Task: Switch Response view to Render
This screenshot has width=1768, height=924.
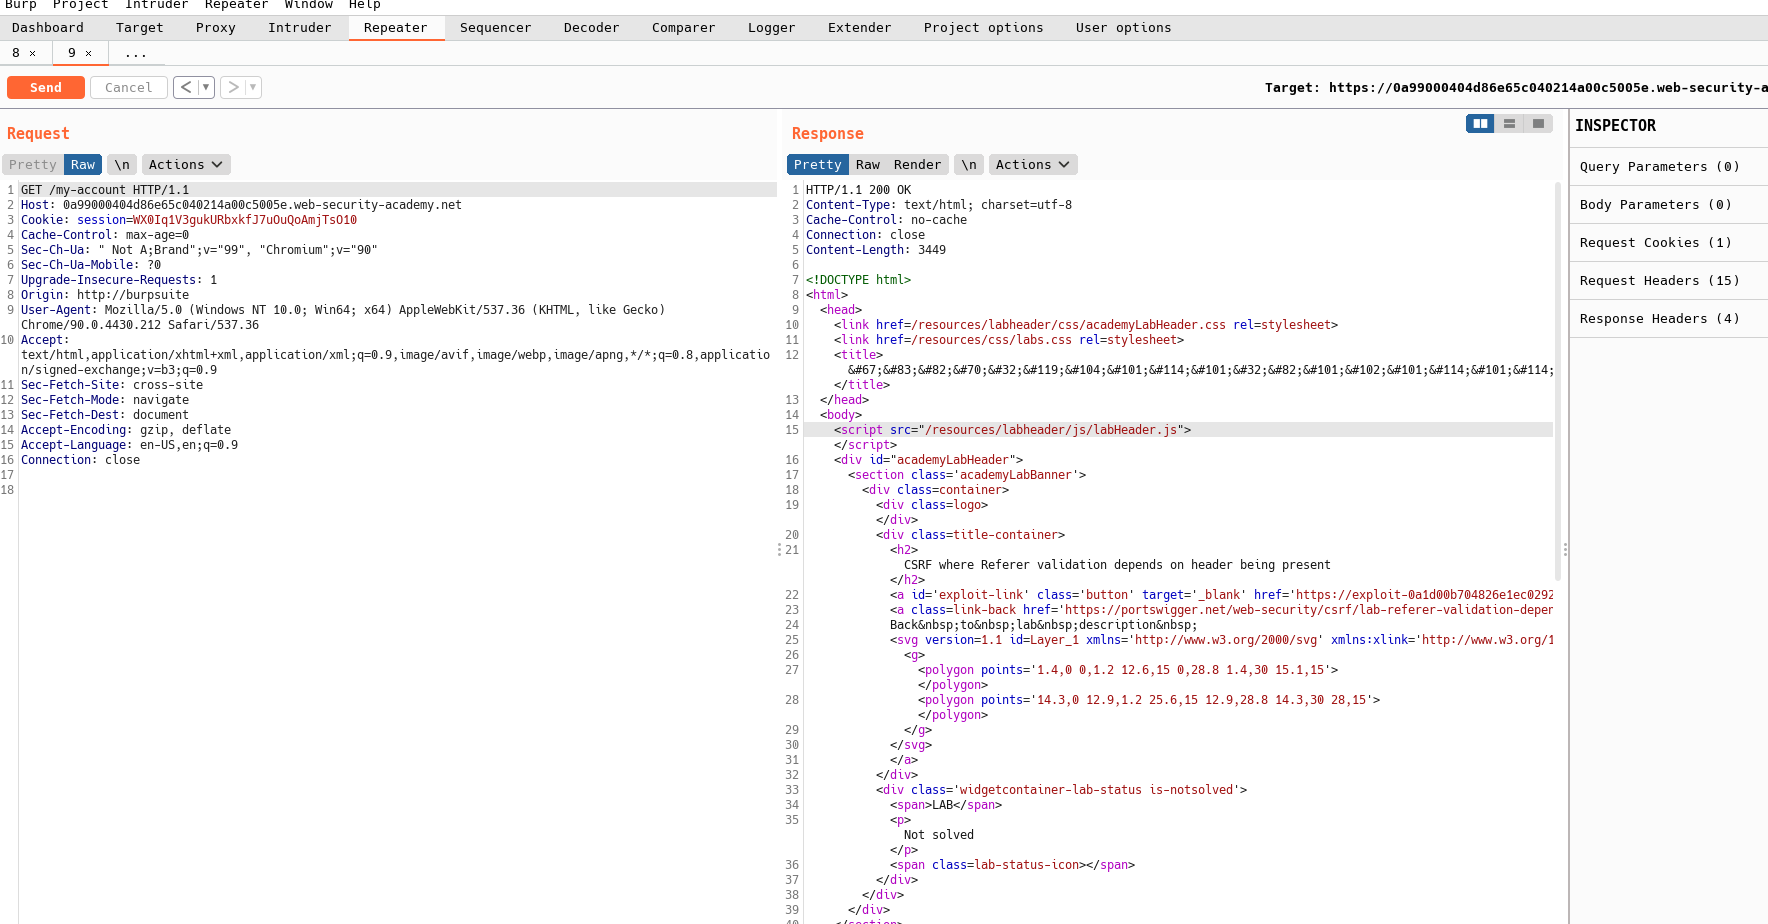Action: [x=918, y=165]
